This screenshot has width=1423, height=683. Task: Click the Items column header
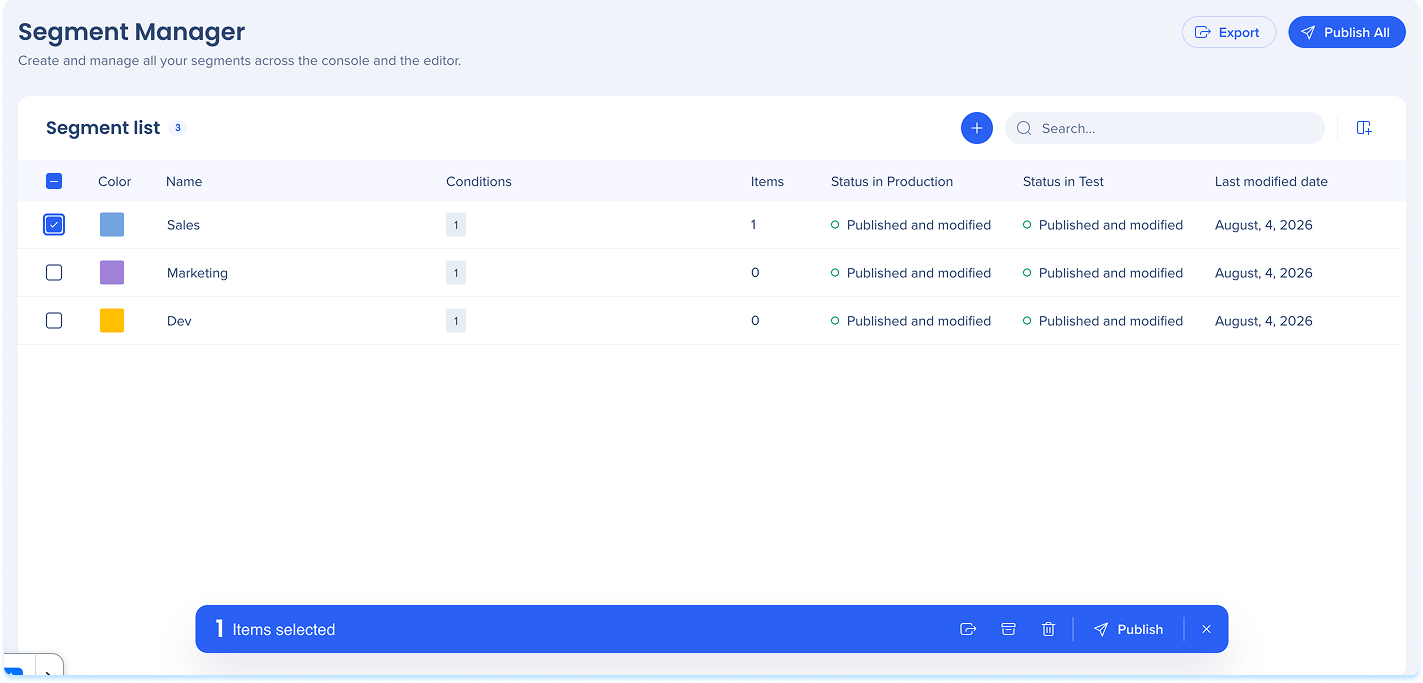tap(767, 181)
